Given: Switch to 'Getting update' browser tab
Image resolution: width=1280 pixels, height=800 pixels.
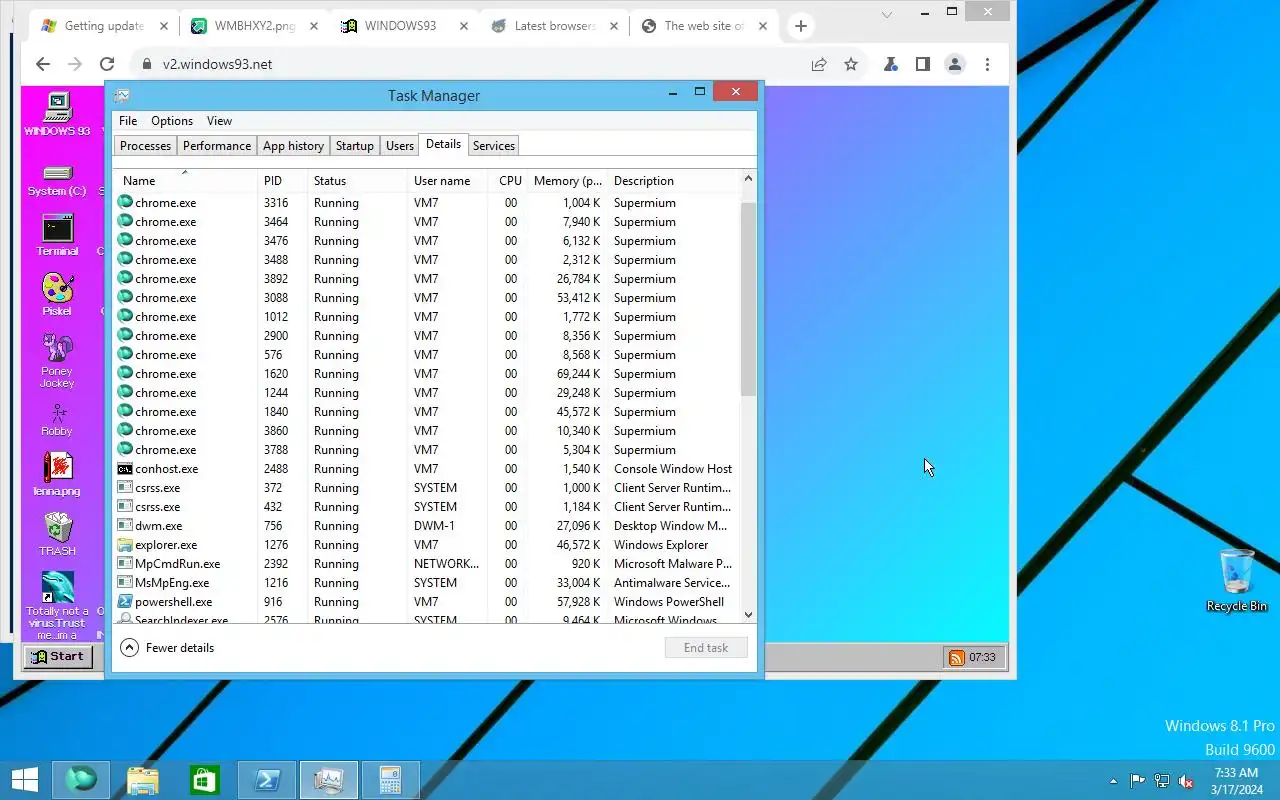Looking at the screenshot, I should pyautogui.click(x=104, y=26).
